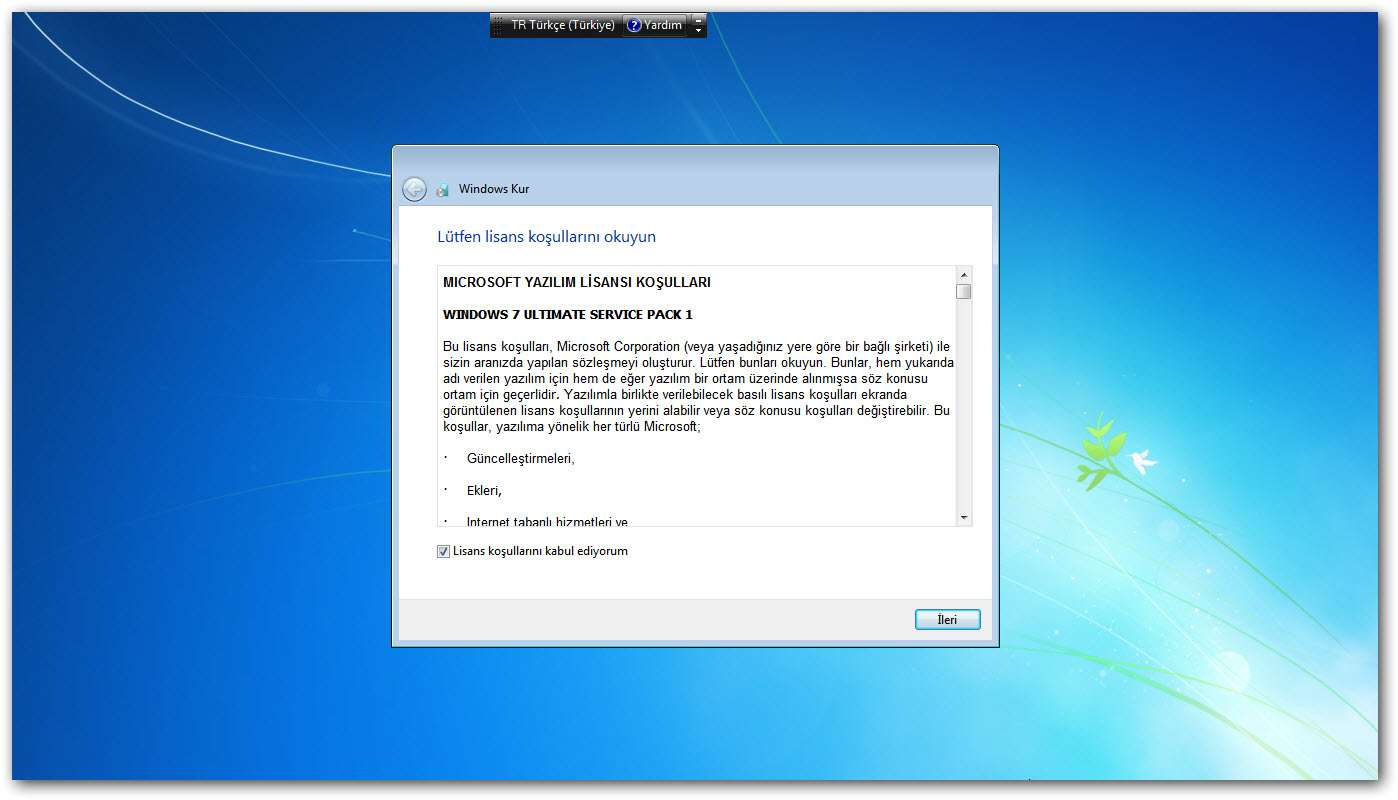Go back with the round arrow button
This screenshot has height=800, width=1398.
[414, 189]
